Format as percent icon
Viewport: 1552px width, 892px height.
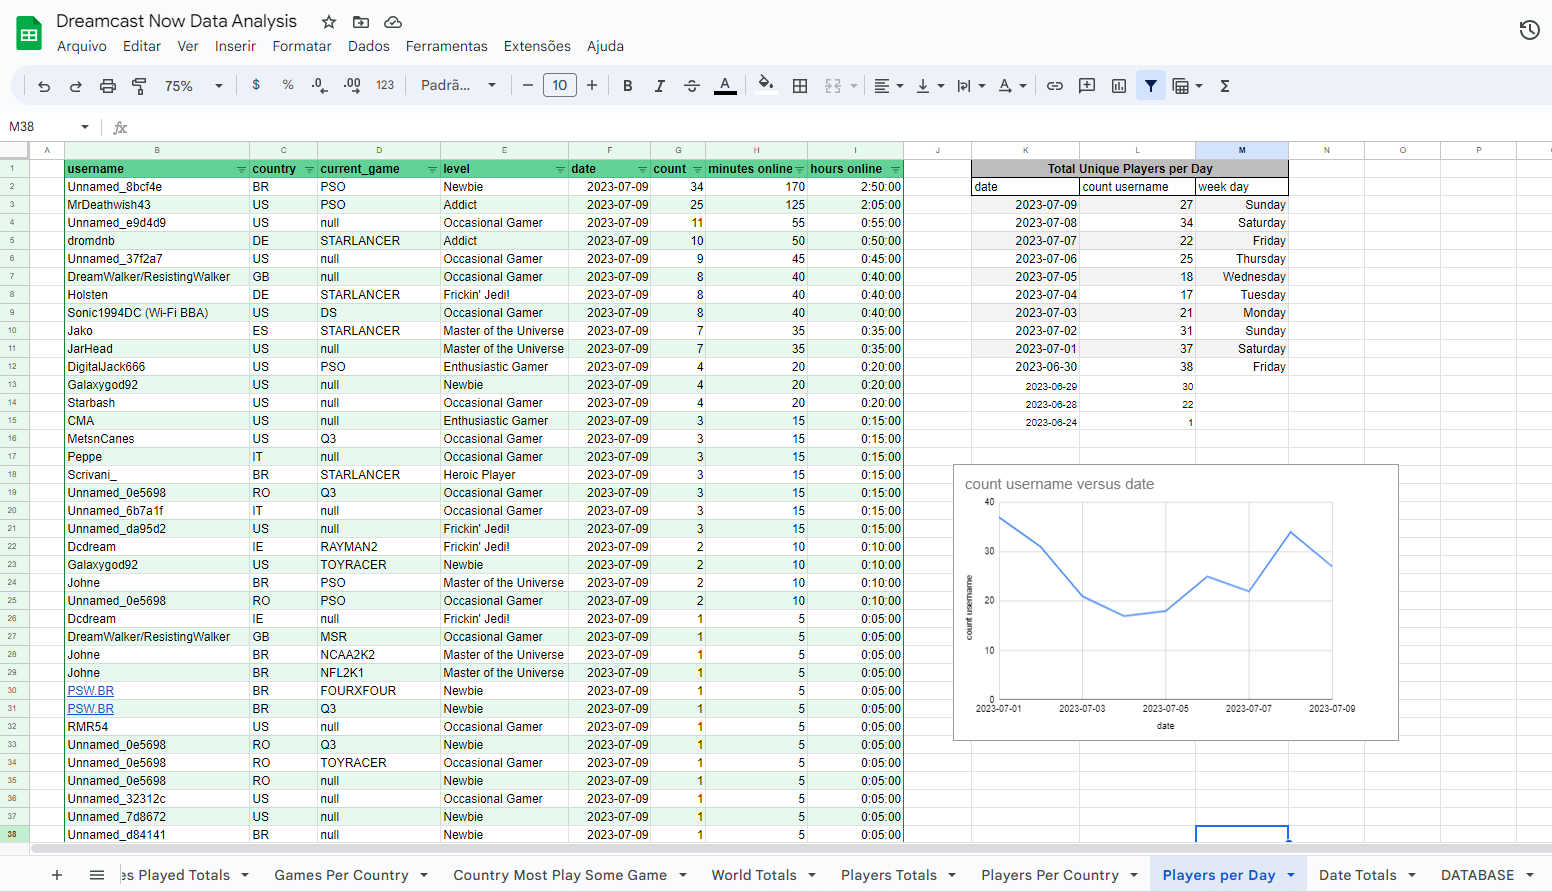click(x=288, y=86)
